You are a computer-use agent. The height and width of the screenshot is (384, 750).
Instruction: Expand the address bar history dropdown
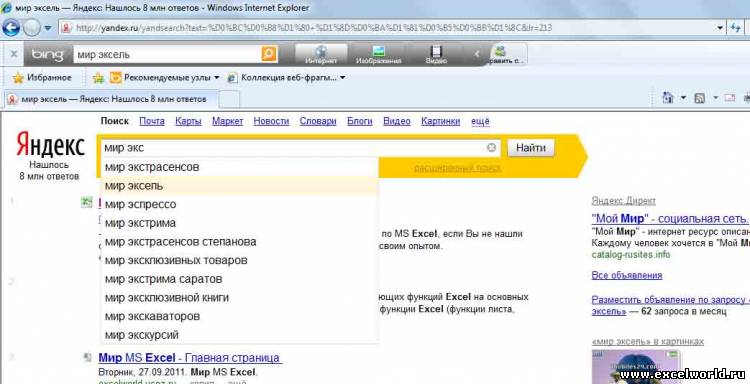(720, 28)
